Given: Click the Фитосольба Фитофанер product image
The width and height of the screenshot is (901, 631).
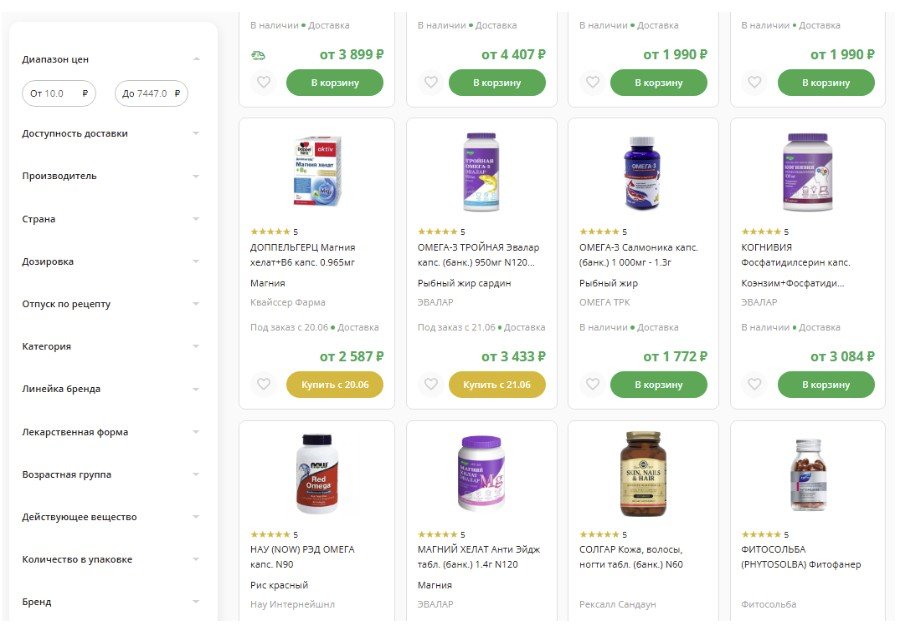Looking at the screenshot, I should click(807, 473).
